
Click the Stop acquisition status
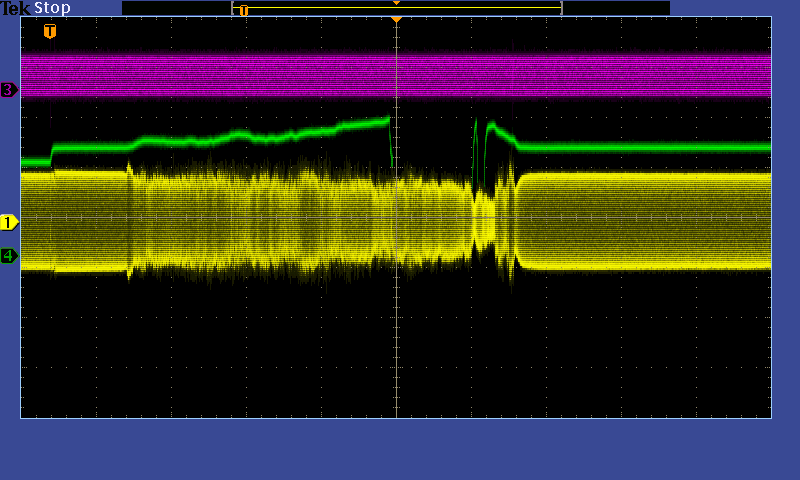(52, 8)
